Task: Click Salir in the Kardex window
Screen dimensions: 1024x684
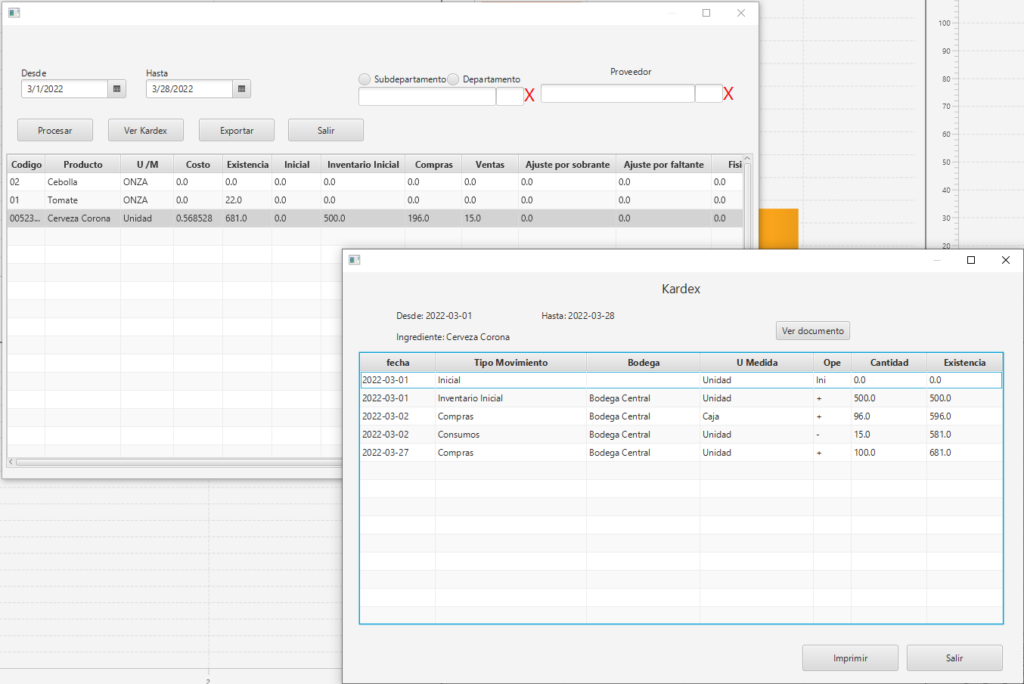Action: [x=955, y=658]
